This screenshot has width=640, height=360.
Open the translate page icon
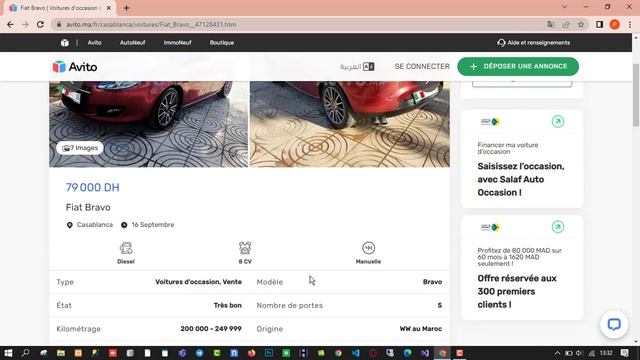(551, 24)
